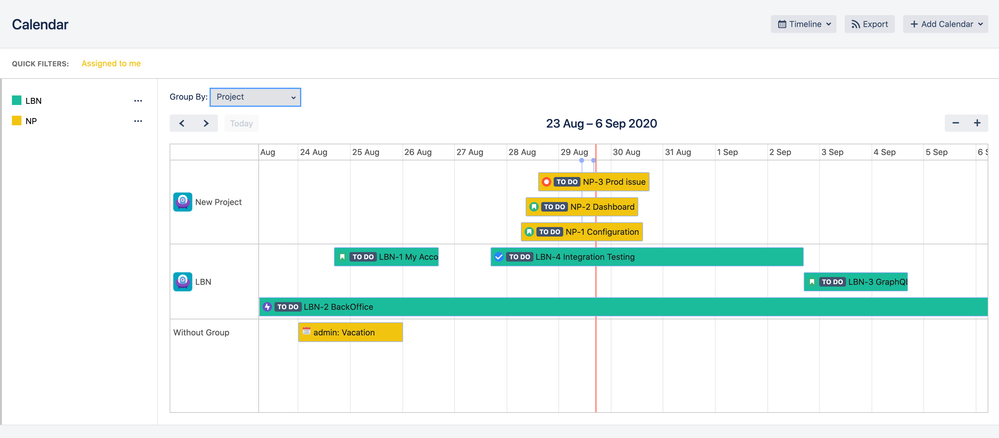This screenshot has width=999, height=438.
Task: Click the 26 Aug date header
Action: click(418, 152)
